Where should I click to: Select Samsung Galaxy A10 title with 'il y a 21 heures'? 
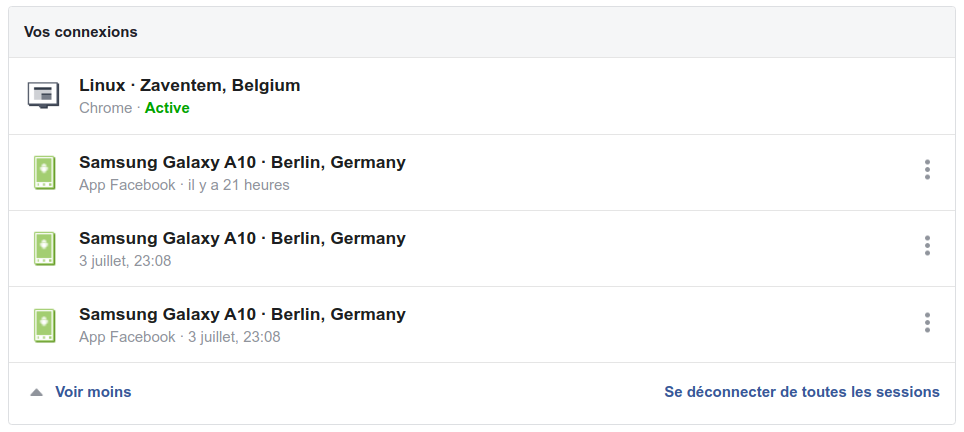242,162
